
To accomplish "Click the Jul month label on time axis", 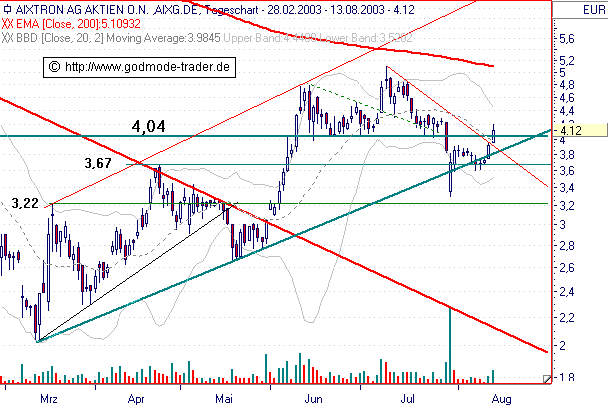I will 408,399.
